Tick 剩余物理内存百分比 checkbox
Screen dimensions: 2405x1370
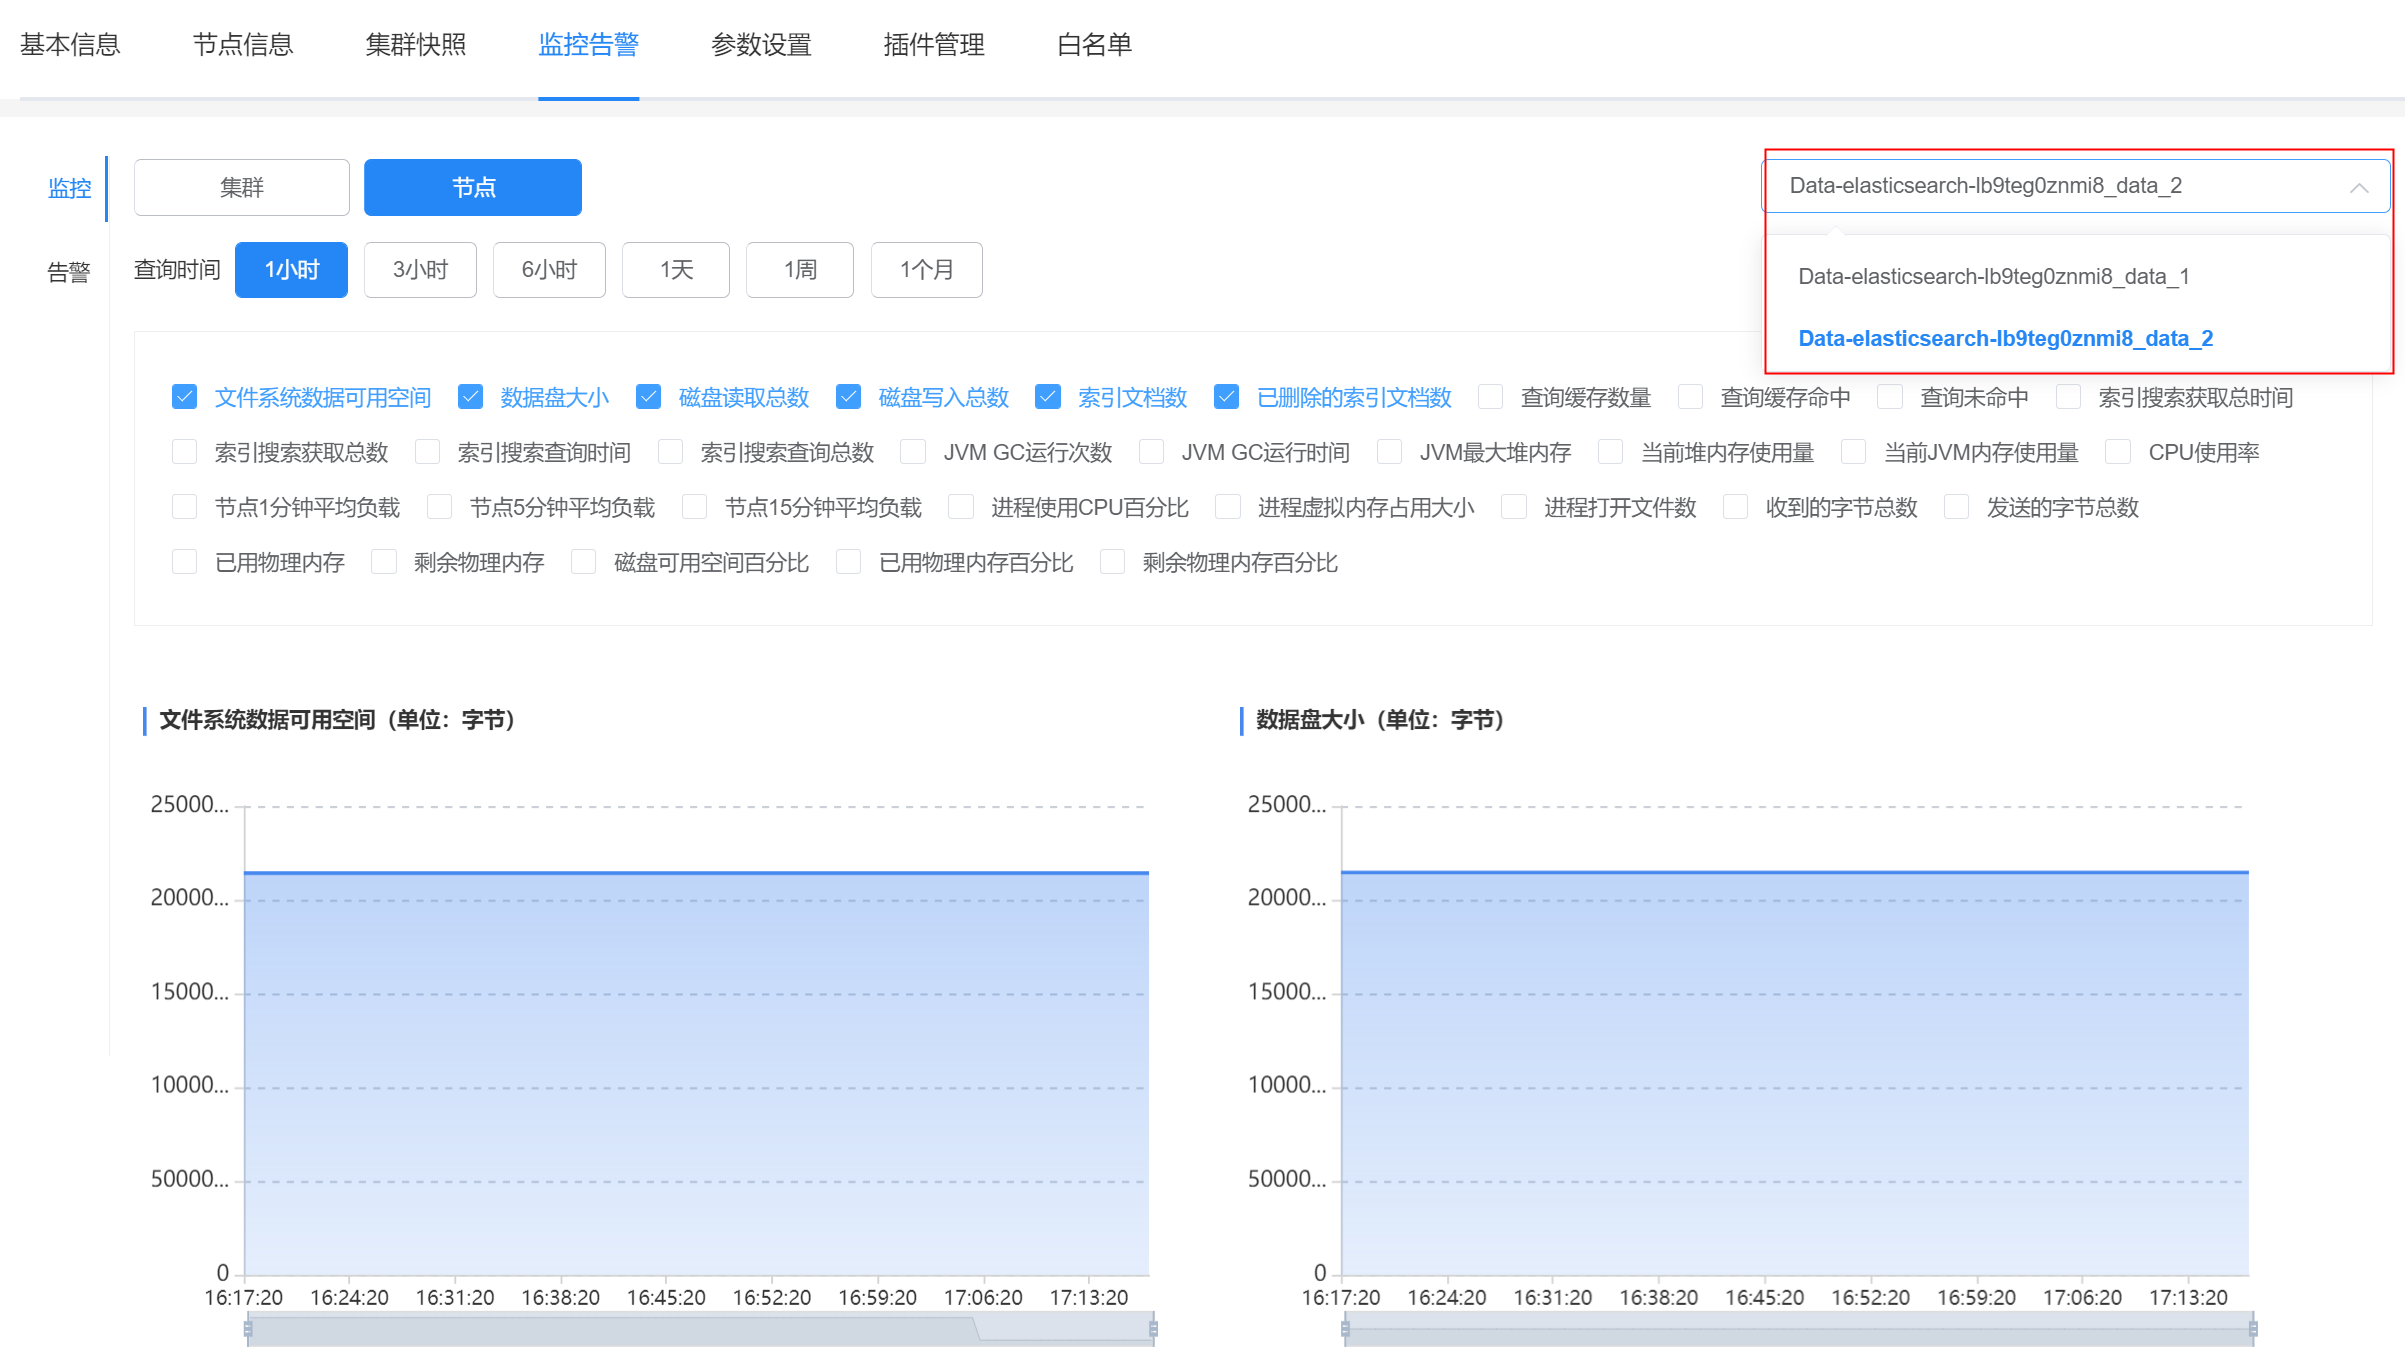pos(1112,562)
